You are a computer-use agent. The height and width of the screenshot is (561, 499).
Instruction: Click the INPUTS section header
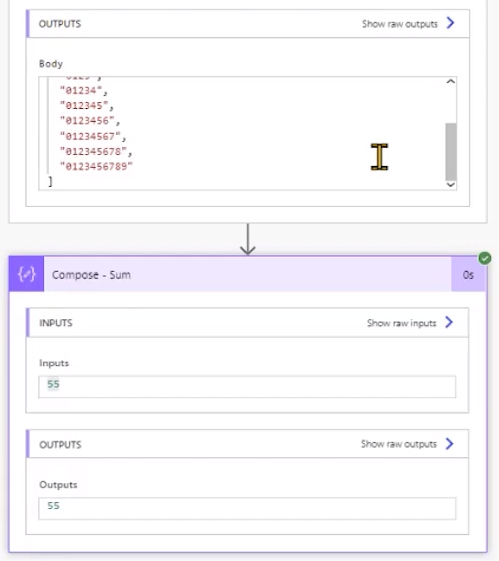pyautogui.click(x=248, y=322)
